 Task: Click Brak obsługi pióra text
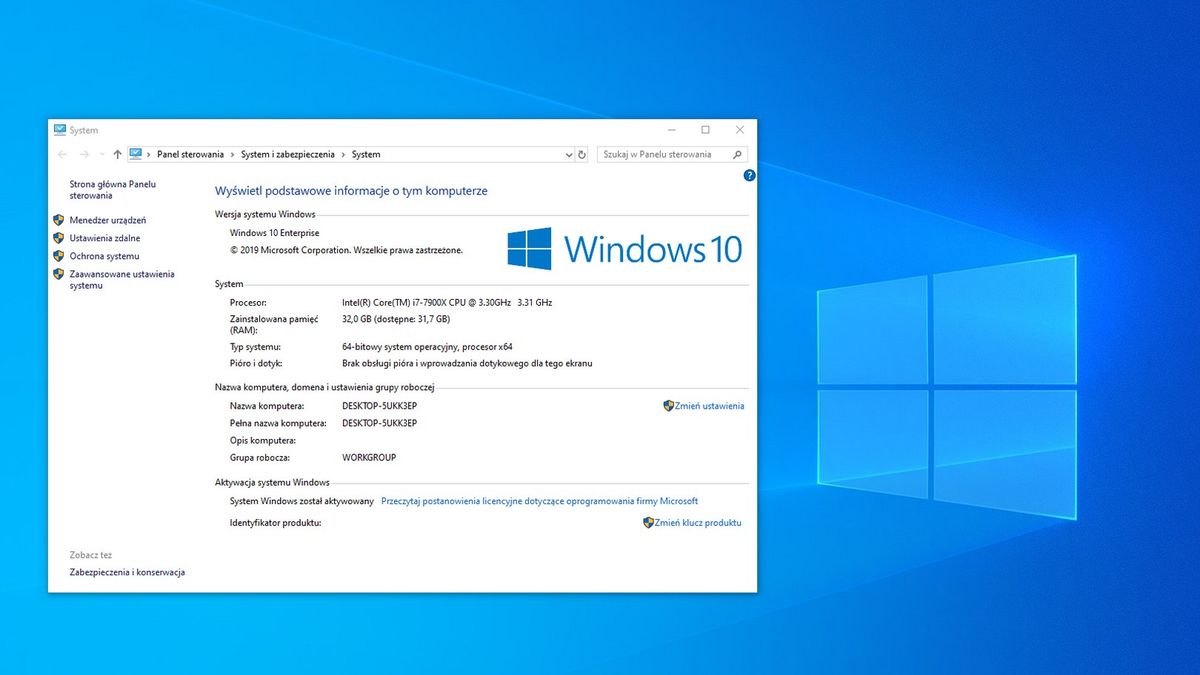click(467, 363)
